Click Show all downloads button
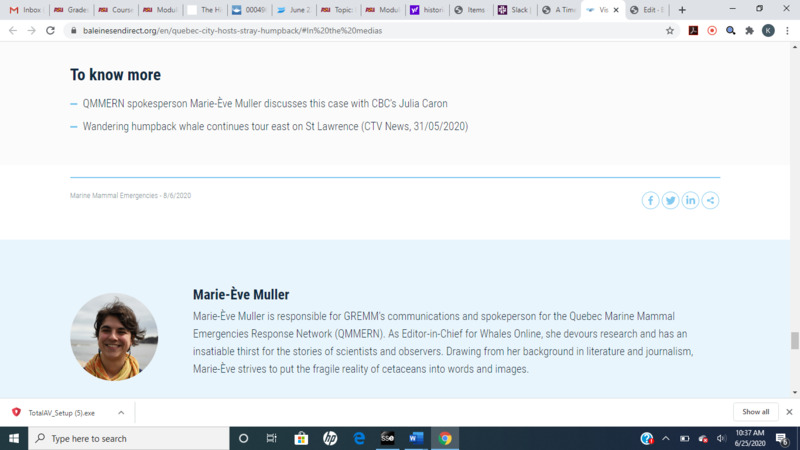This screenshot has height=450, width=800. 756,412
